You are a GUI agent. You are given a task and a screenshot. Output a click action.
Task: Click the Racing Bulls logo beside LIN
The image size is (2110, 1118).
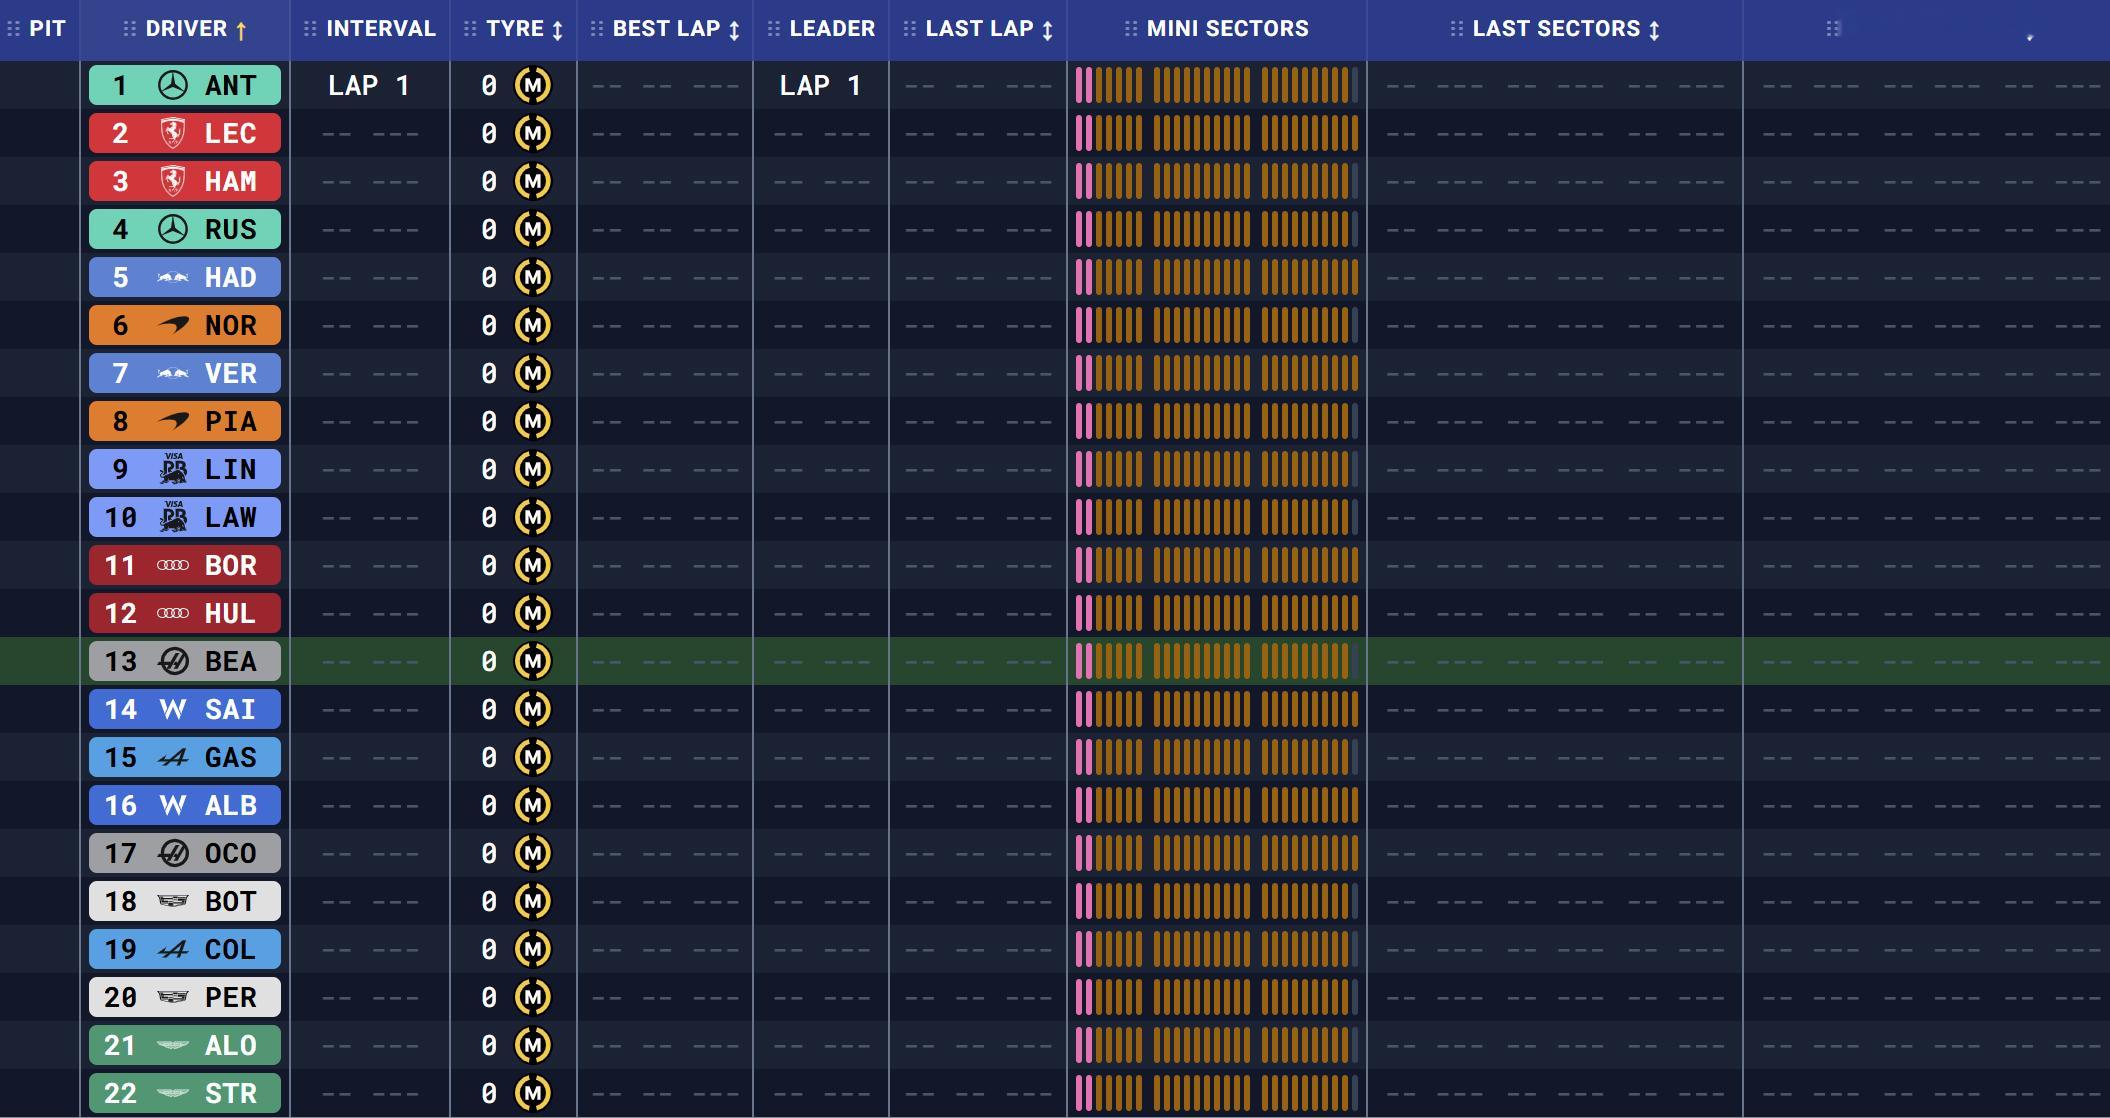174,469
